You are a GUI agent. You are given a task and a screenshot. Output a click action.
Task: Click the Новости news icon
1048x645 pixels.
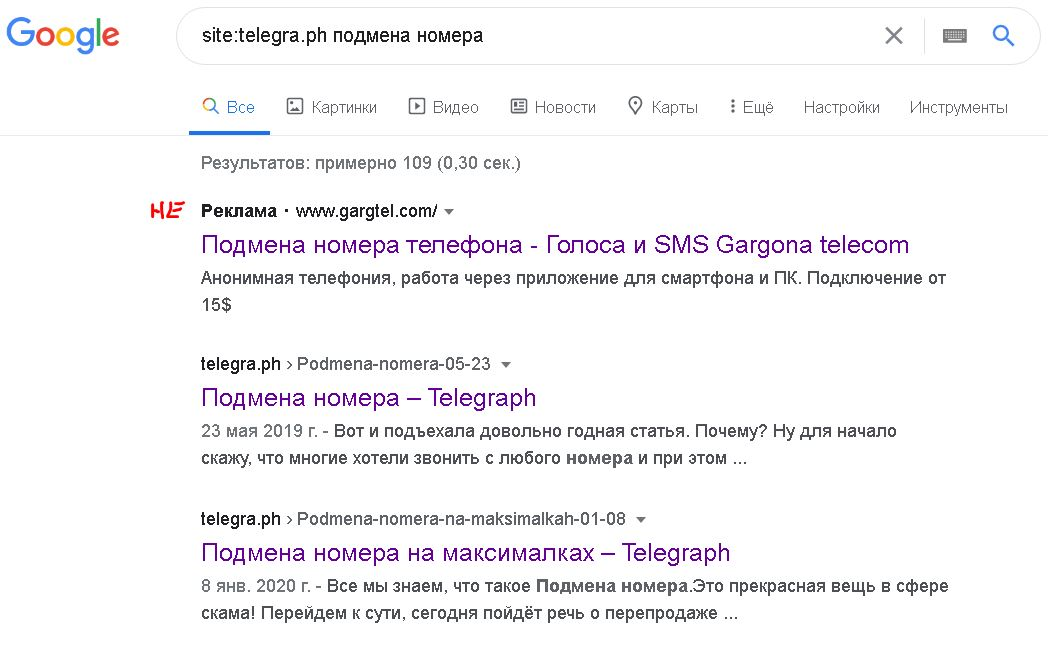pos(518,106)
